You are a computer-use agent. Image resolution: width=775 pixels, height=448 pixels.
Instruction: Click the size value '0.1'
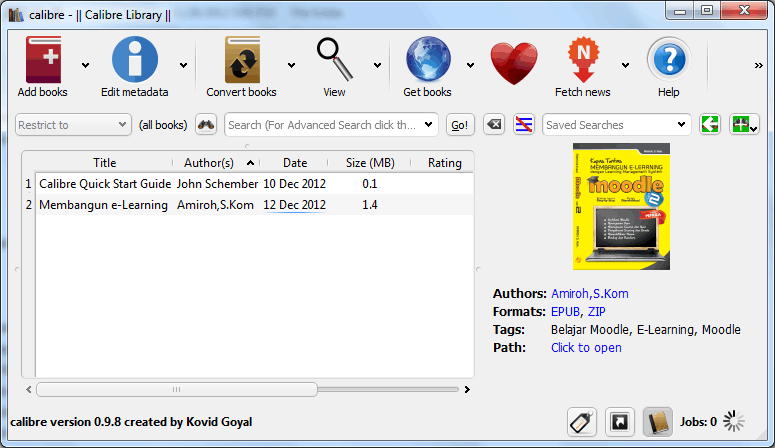(x=370, y=184)
